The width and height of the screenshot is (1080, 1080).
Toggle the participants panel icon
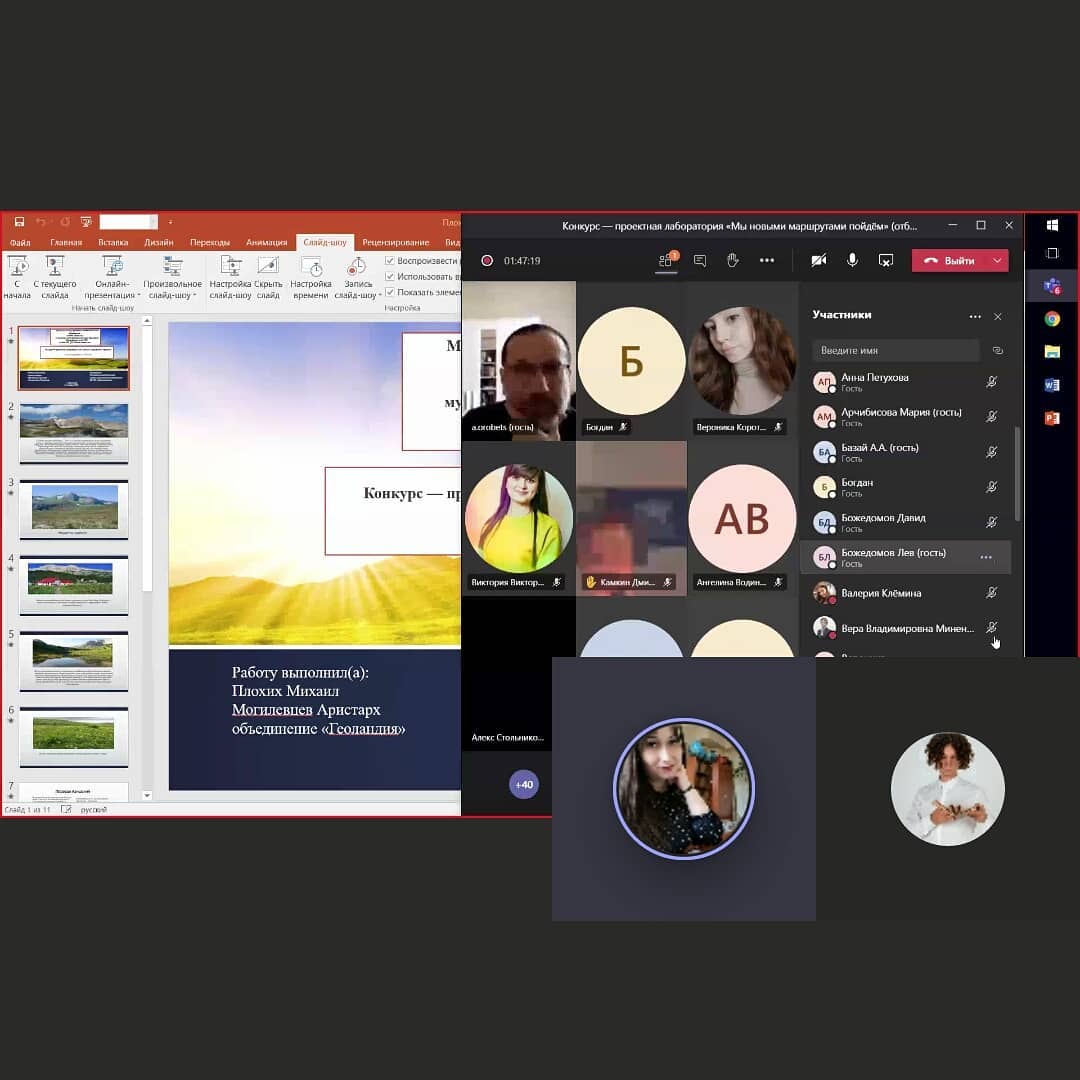point(666,260)
